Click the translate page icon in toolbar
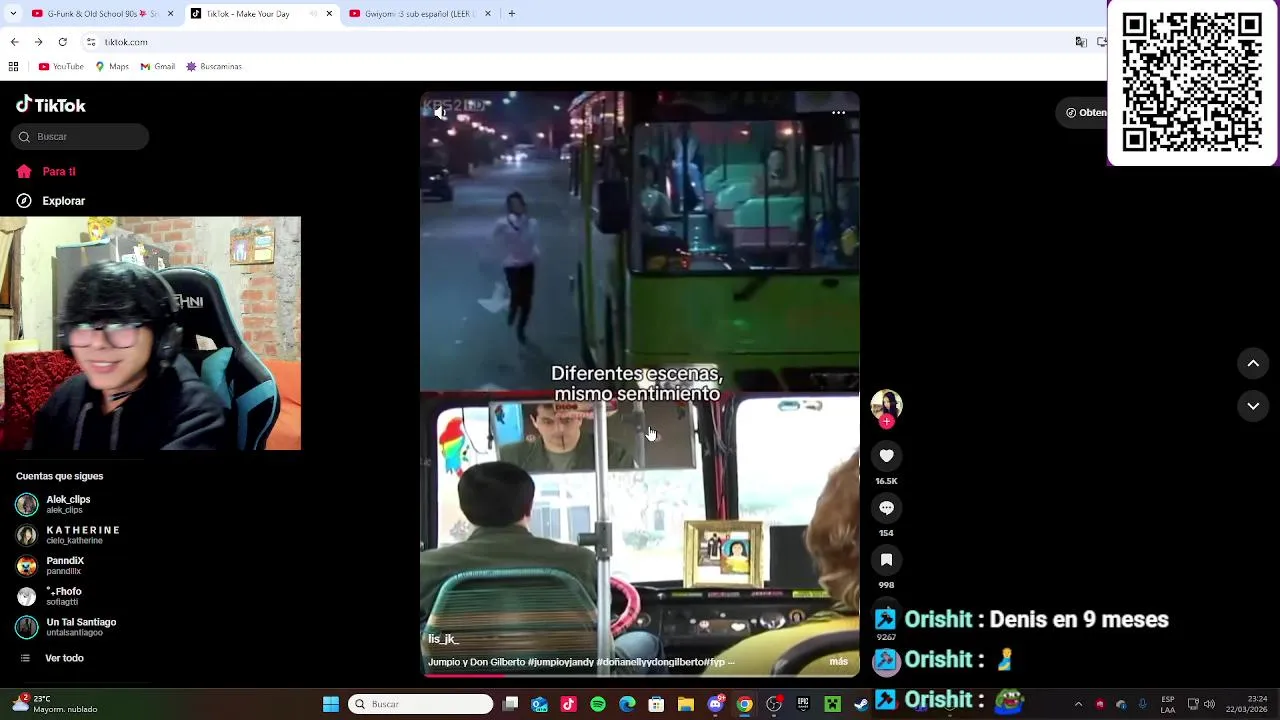Viewport: 1280px width, 720px height. (x=1081, y=42)
